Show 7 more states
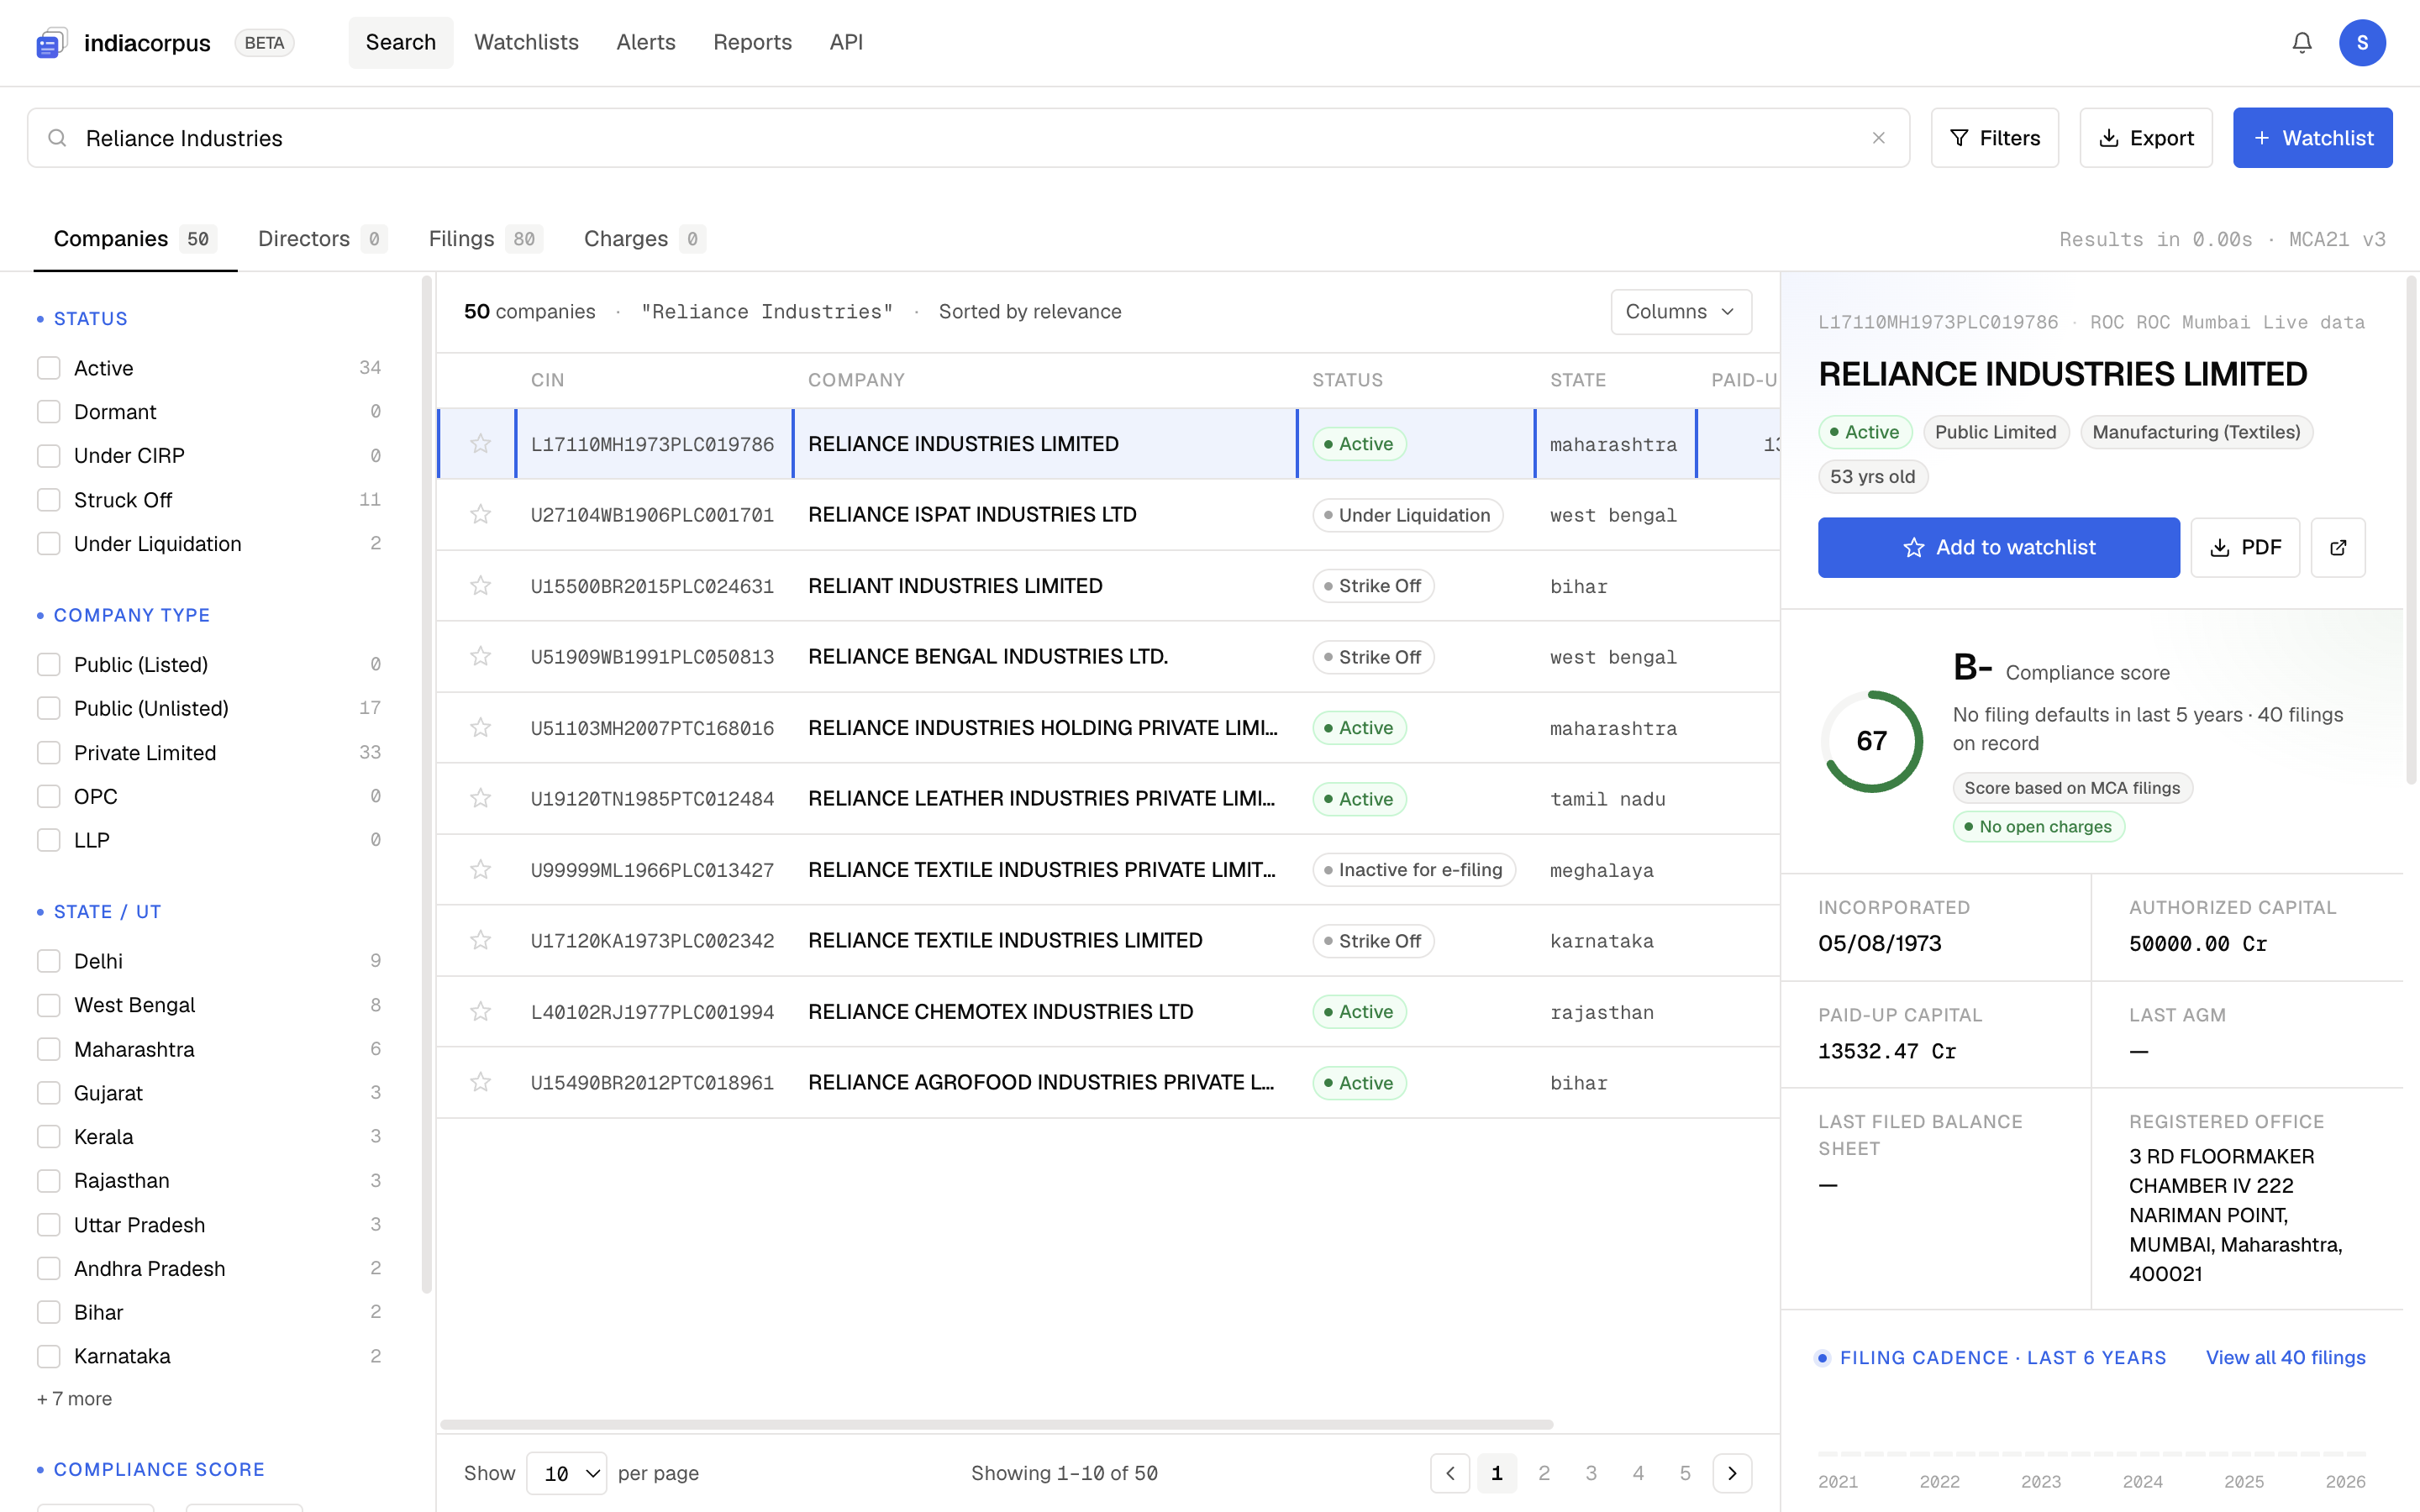This screenshot has height=1512, width=2420. click(75, 1399)
